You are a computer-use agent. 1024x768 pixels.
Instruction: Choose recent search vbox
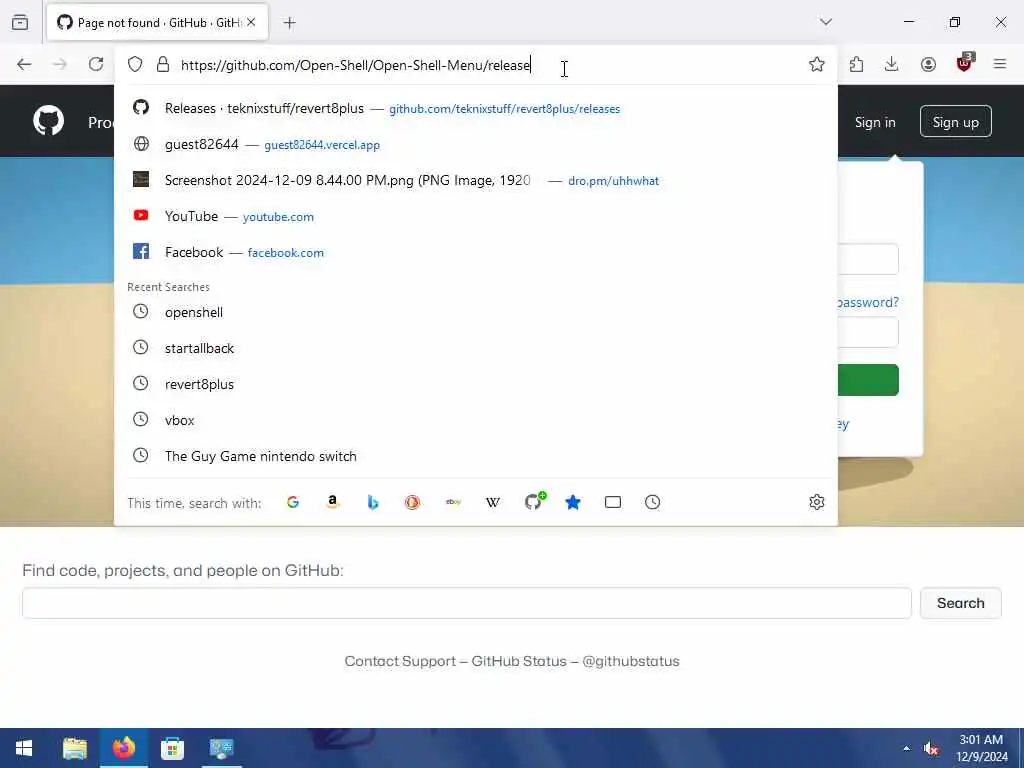click(475, 420)
